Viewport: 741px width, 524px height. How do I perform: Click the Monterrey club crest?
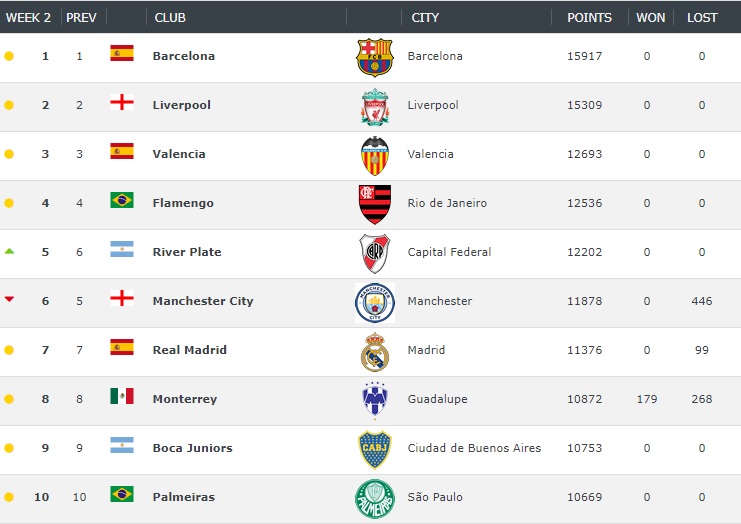pyautogui.click(x=375, y=400)
